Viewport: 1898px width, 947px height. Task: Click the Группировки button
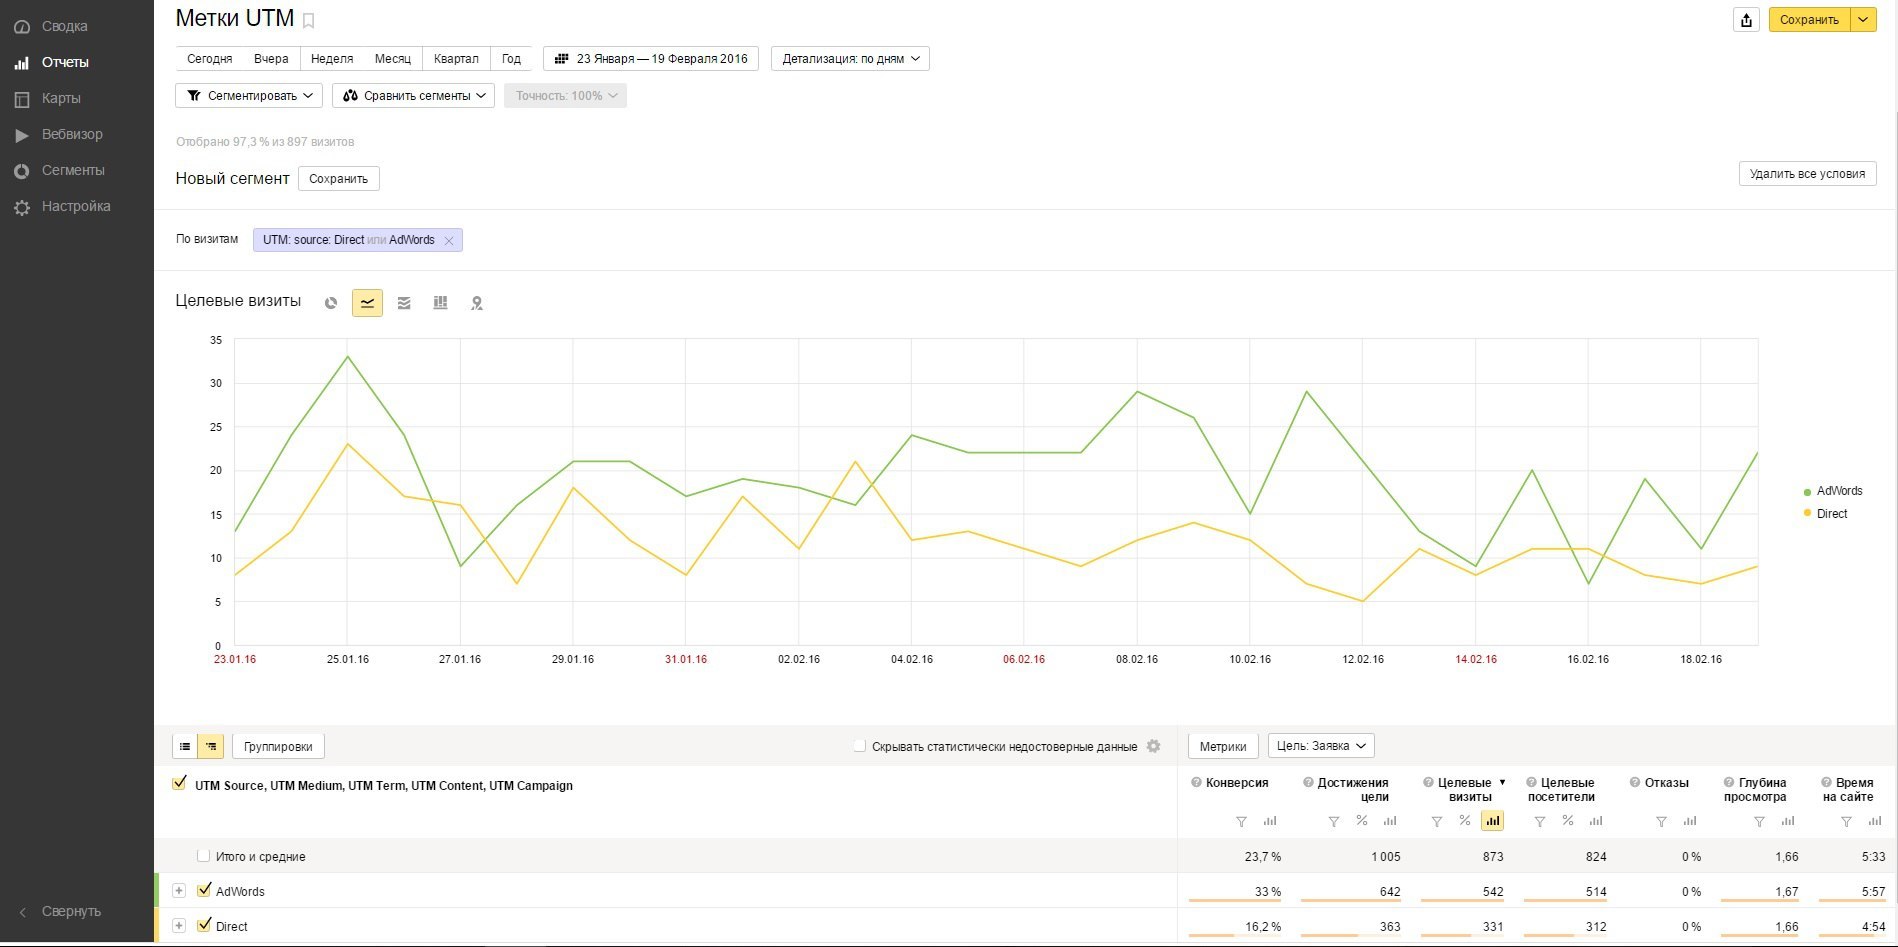point(278,746)
